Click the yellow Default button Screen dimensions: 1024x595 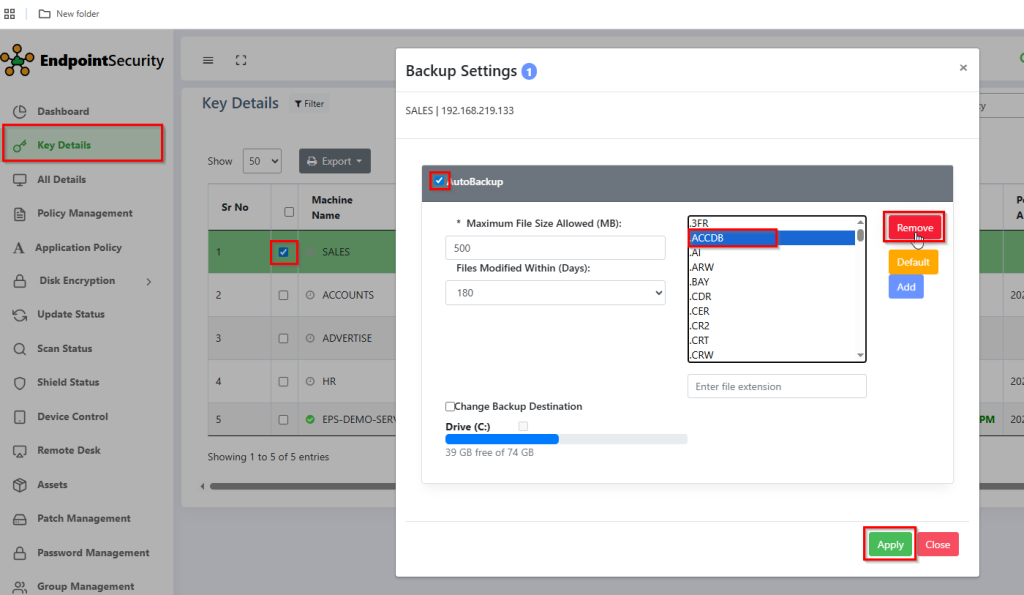[912, 262]
